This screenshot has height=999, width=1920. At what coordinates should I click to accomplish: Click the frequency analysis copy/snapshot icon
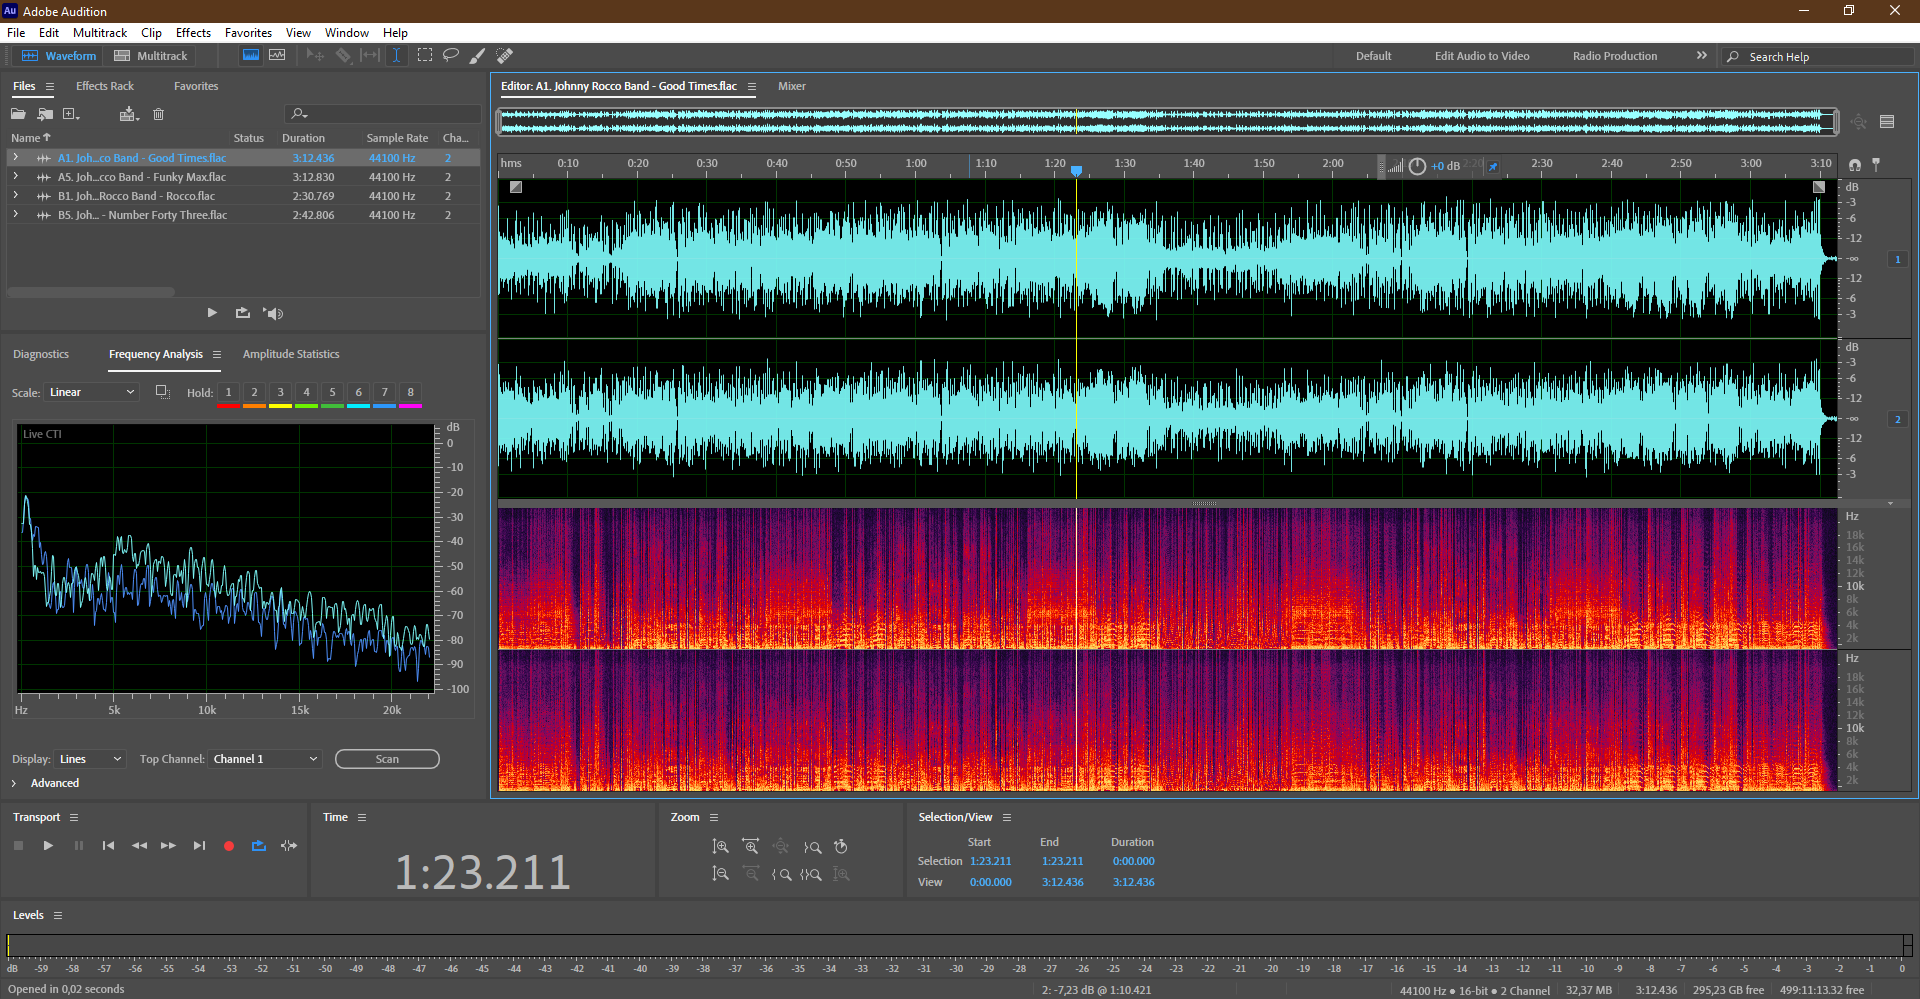[x=162, y=392]
